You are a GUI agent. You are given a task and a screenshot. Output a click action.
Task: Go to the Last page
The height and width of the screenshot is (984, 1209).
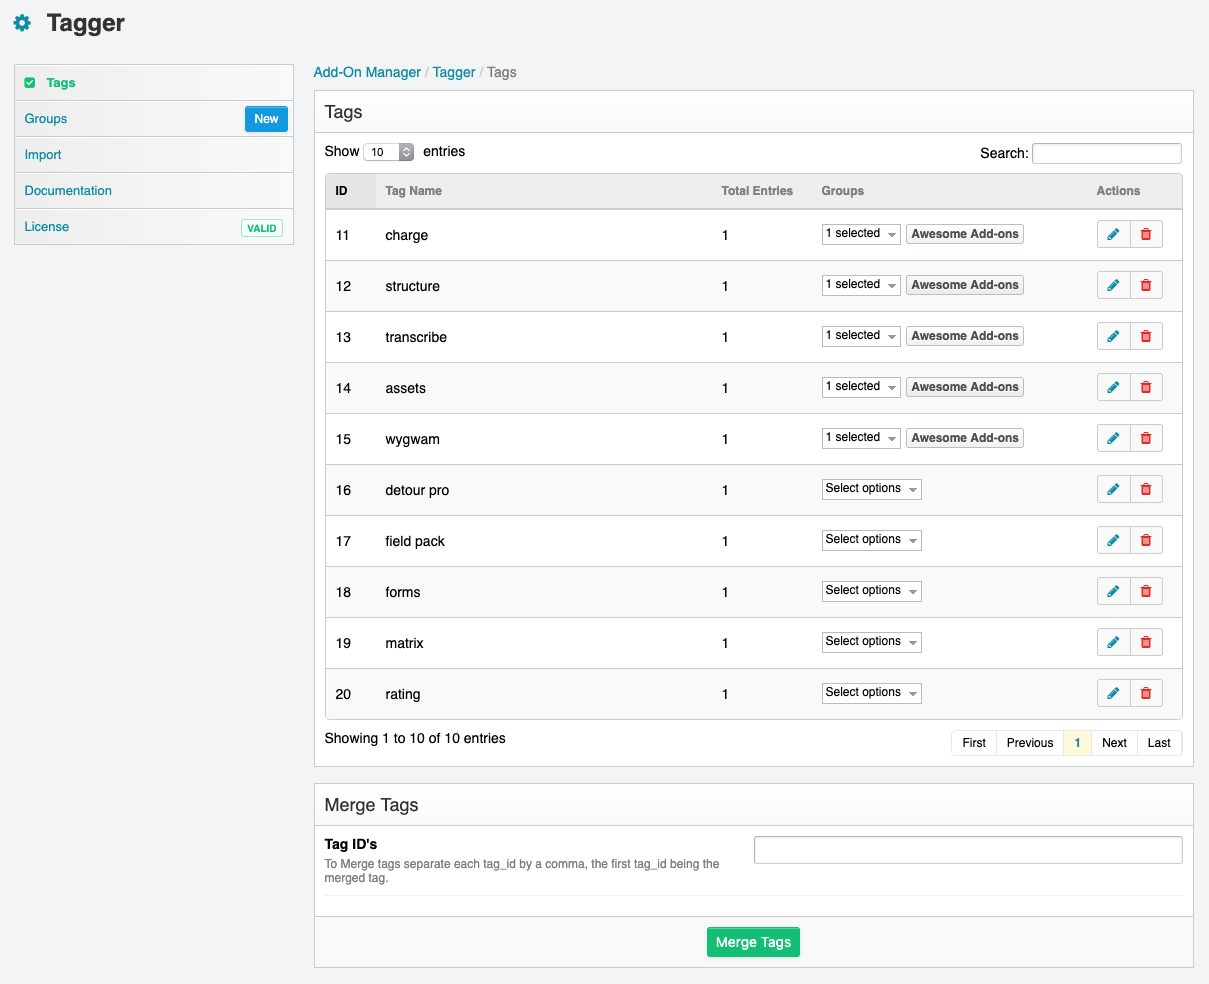point(1159,743)
